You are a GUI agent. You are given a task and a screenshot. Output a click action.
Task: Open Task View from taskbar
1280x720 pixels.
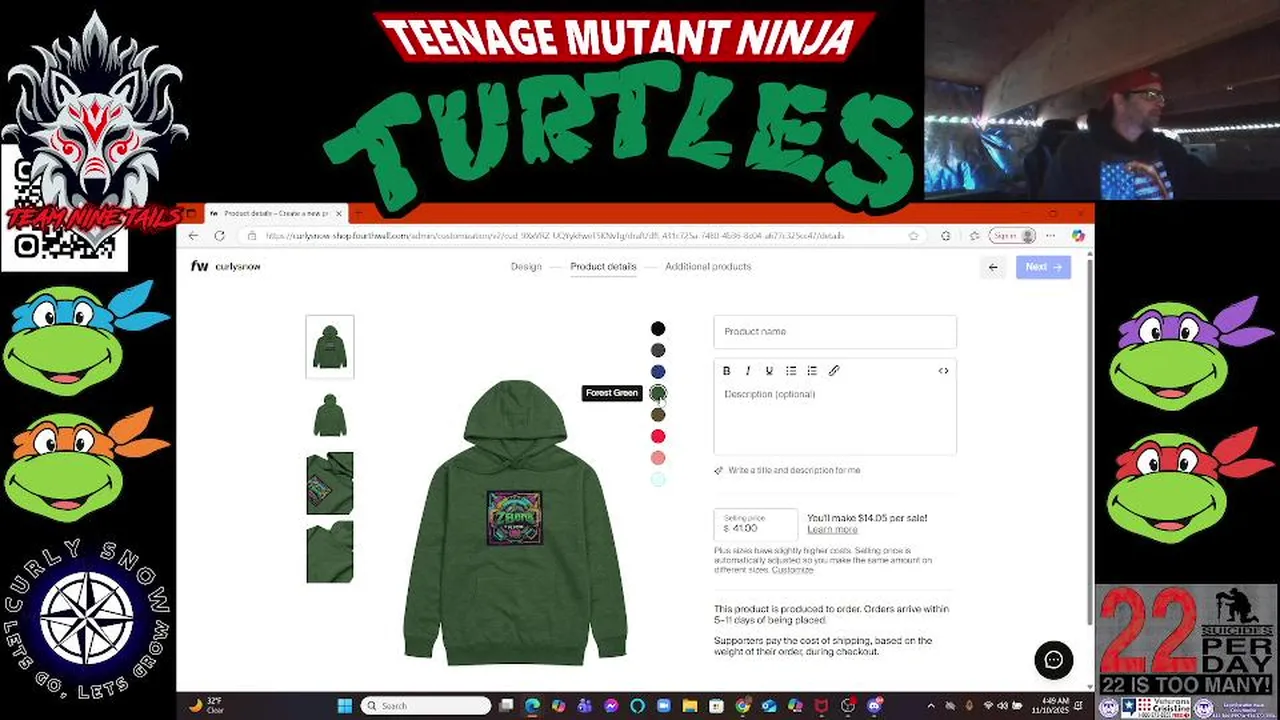pos(506,705)
